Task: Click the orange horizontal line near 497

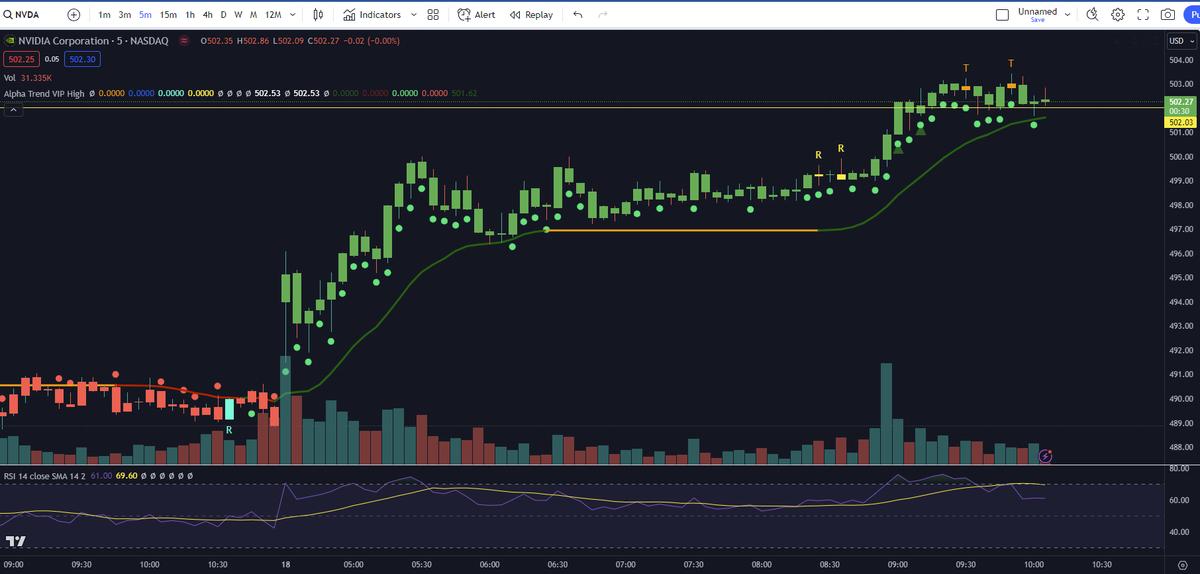Action: 682,230
